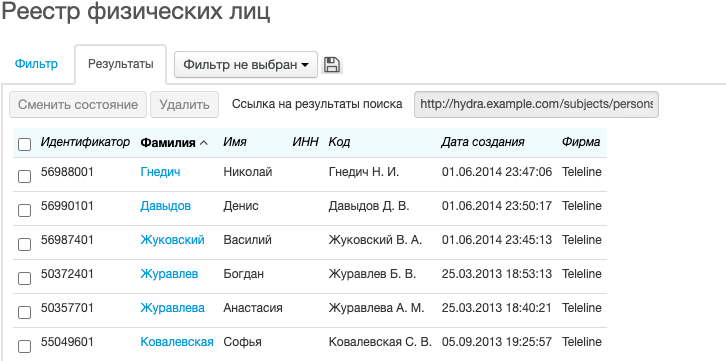Click the date 01.06.2014 23:45:13
The height and width of the screenshot is (361, 726).
[497, 240]
